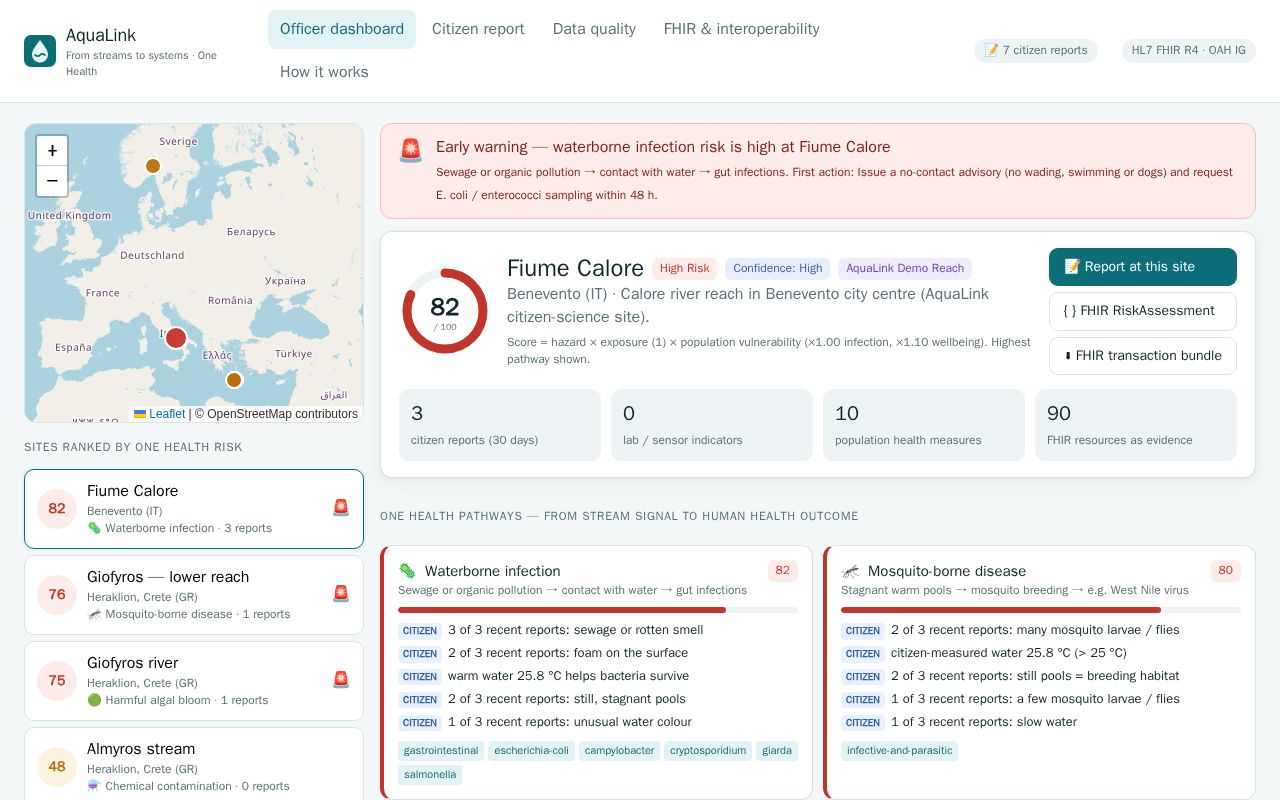Click the Confidence: High badge
Image resolution: width=1280 pixels, height=800 pixels.
[777, 269]
